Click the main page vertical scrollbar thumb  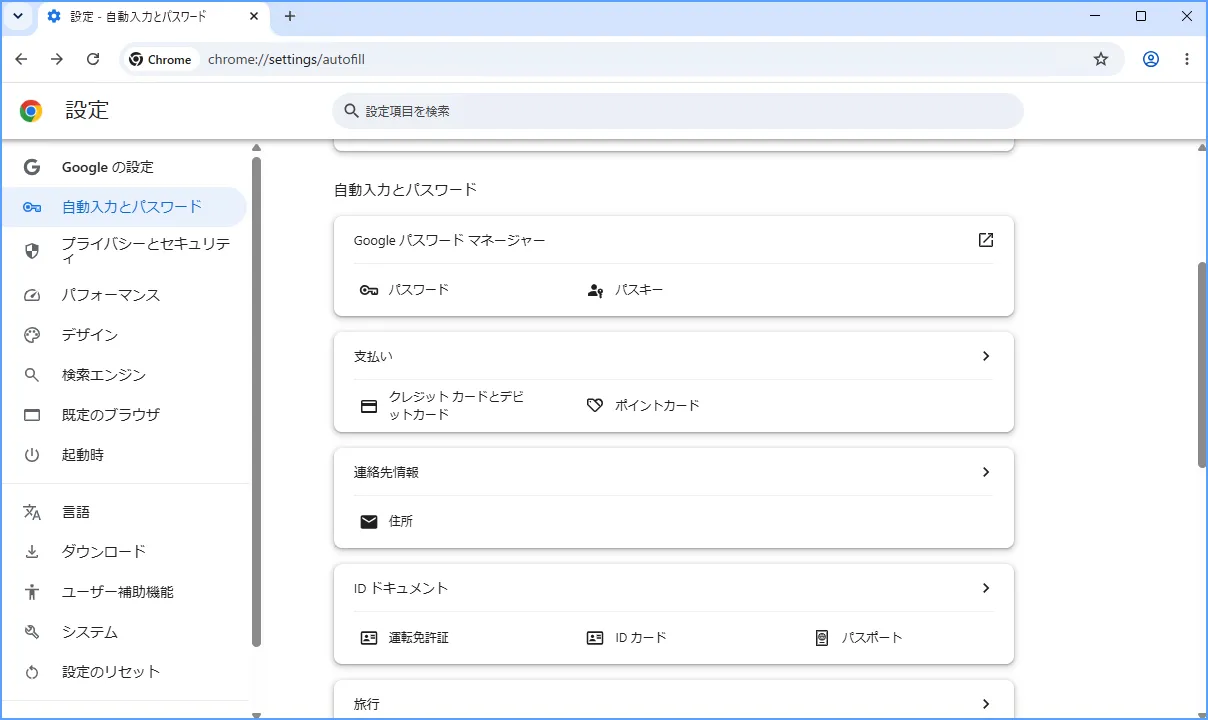click(x=1202, y=365)
